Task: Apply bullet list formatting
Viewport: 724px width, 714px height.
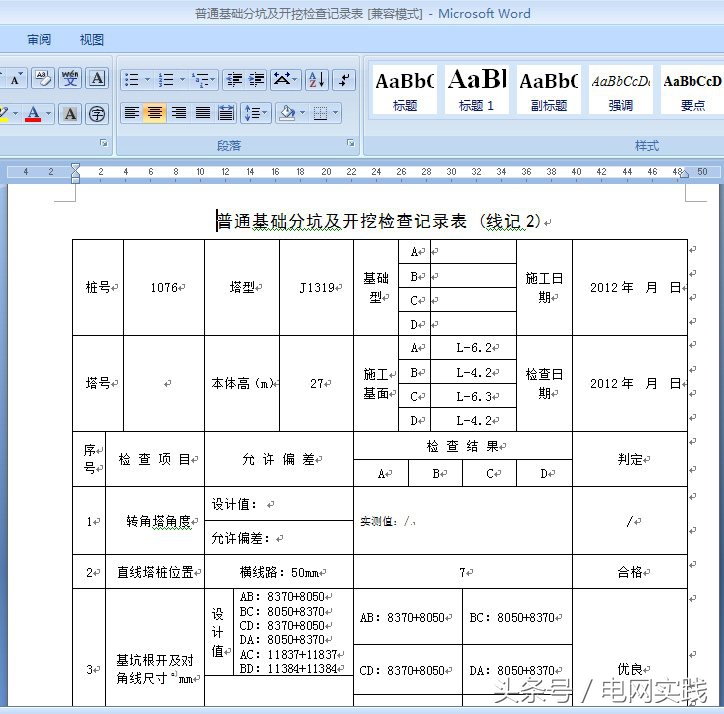Action: [132, 80]
